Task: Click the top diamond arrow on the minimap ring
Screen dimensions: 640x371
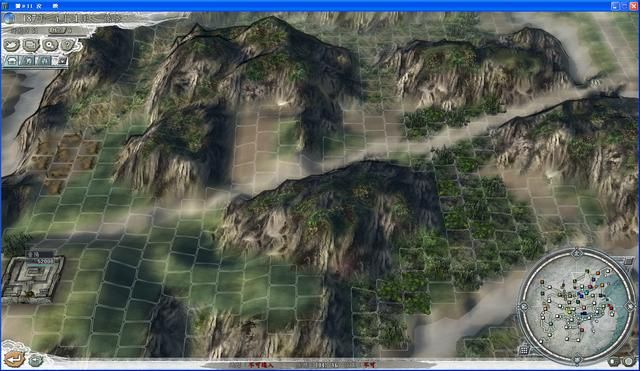Action: 576,253
